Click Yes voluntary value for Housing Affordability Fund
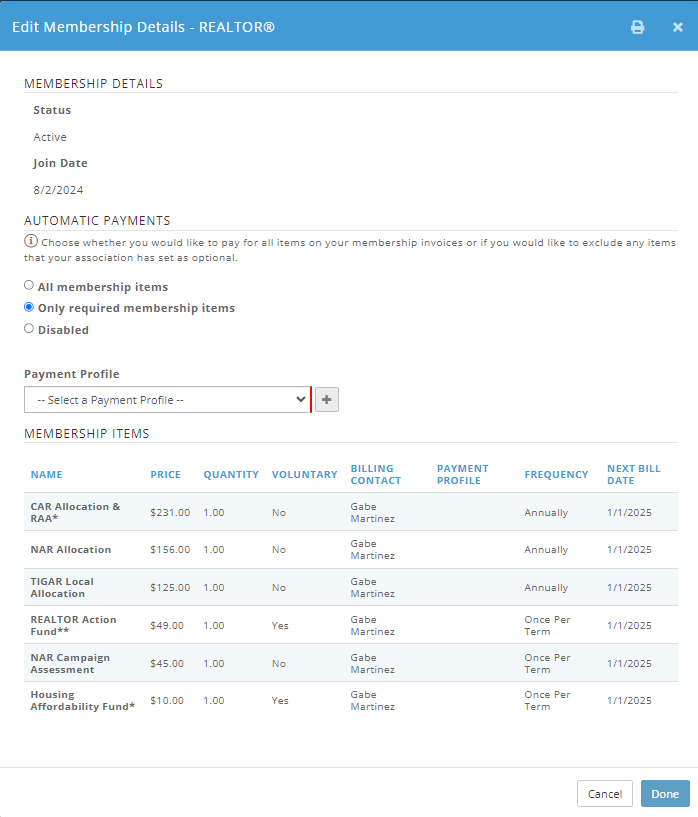Viewport: 698px width, 817px height. [x=280, y=701]
